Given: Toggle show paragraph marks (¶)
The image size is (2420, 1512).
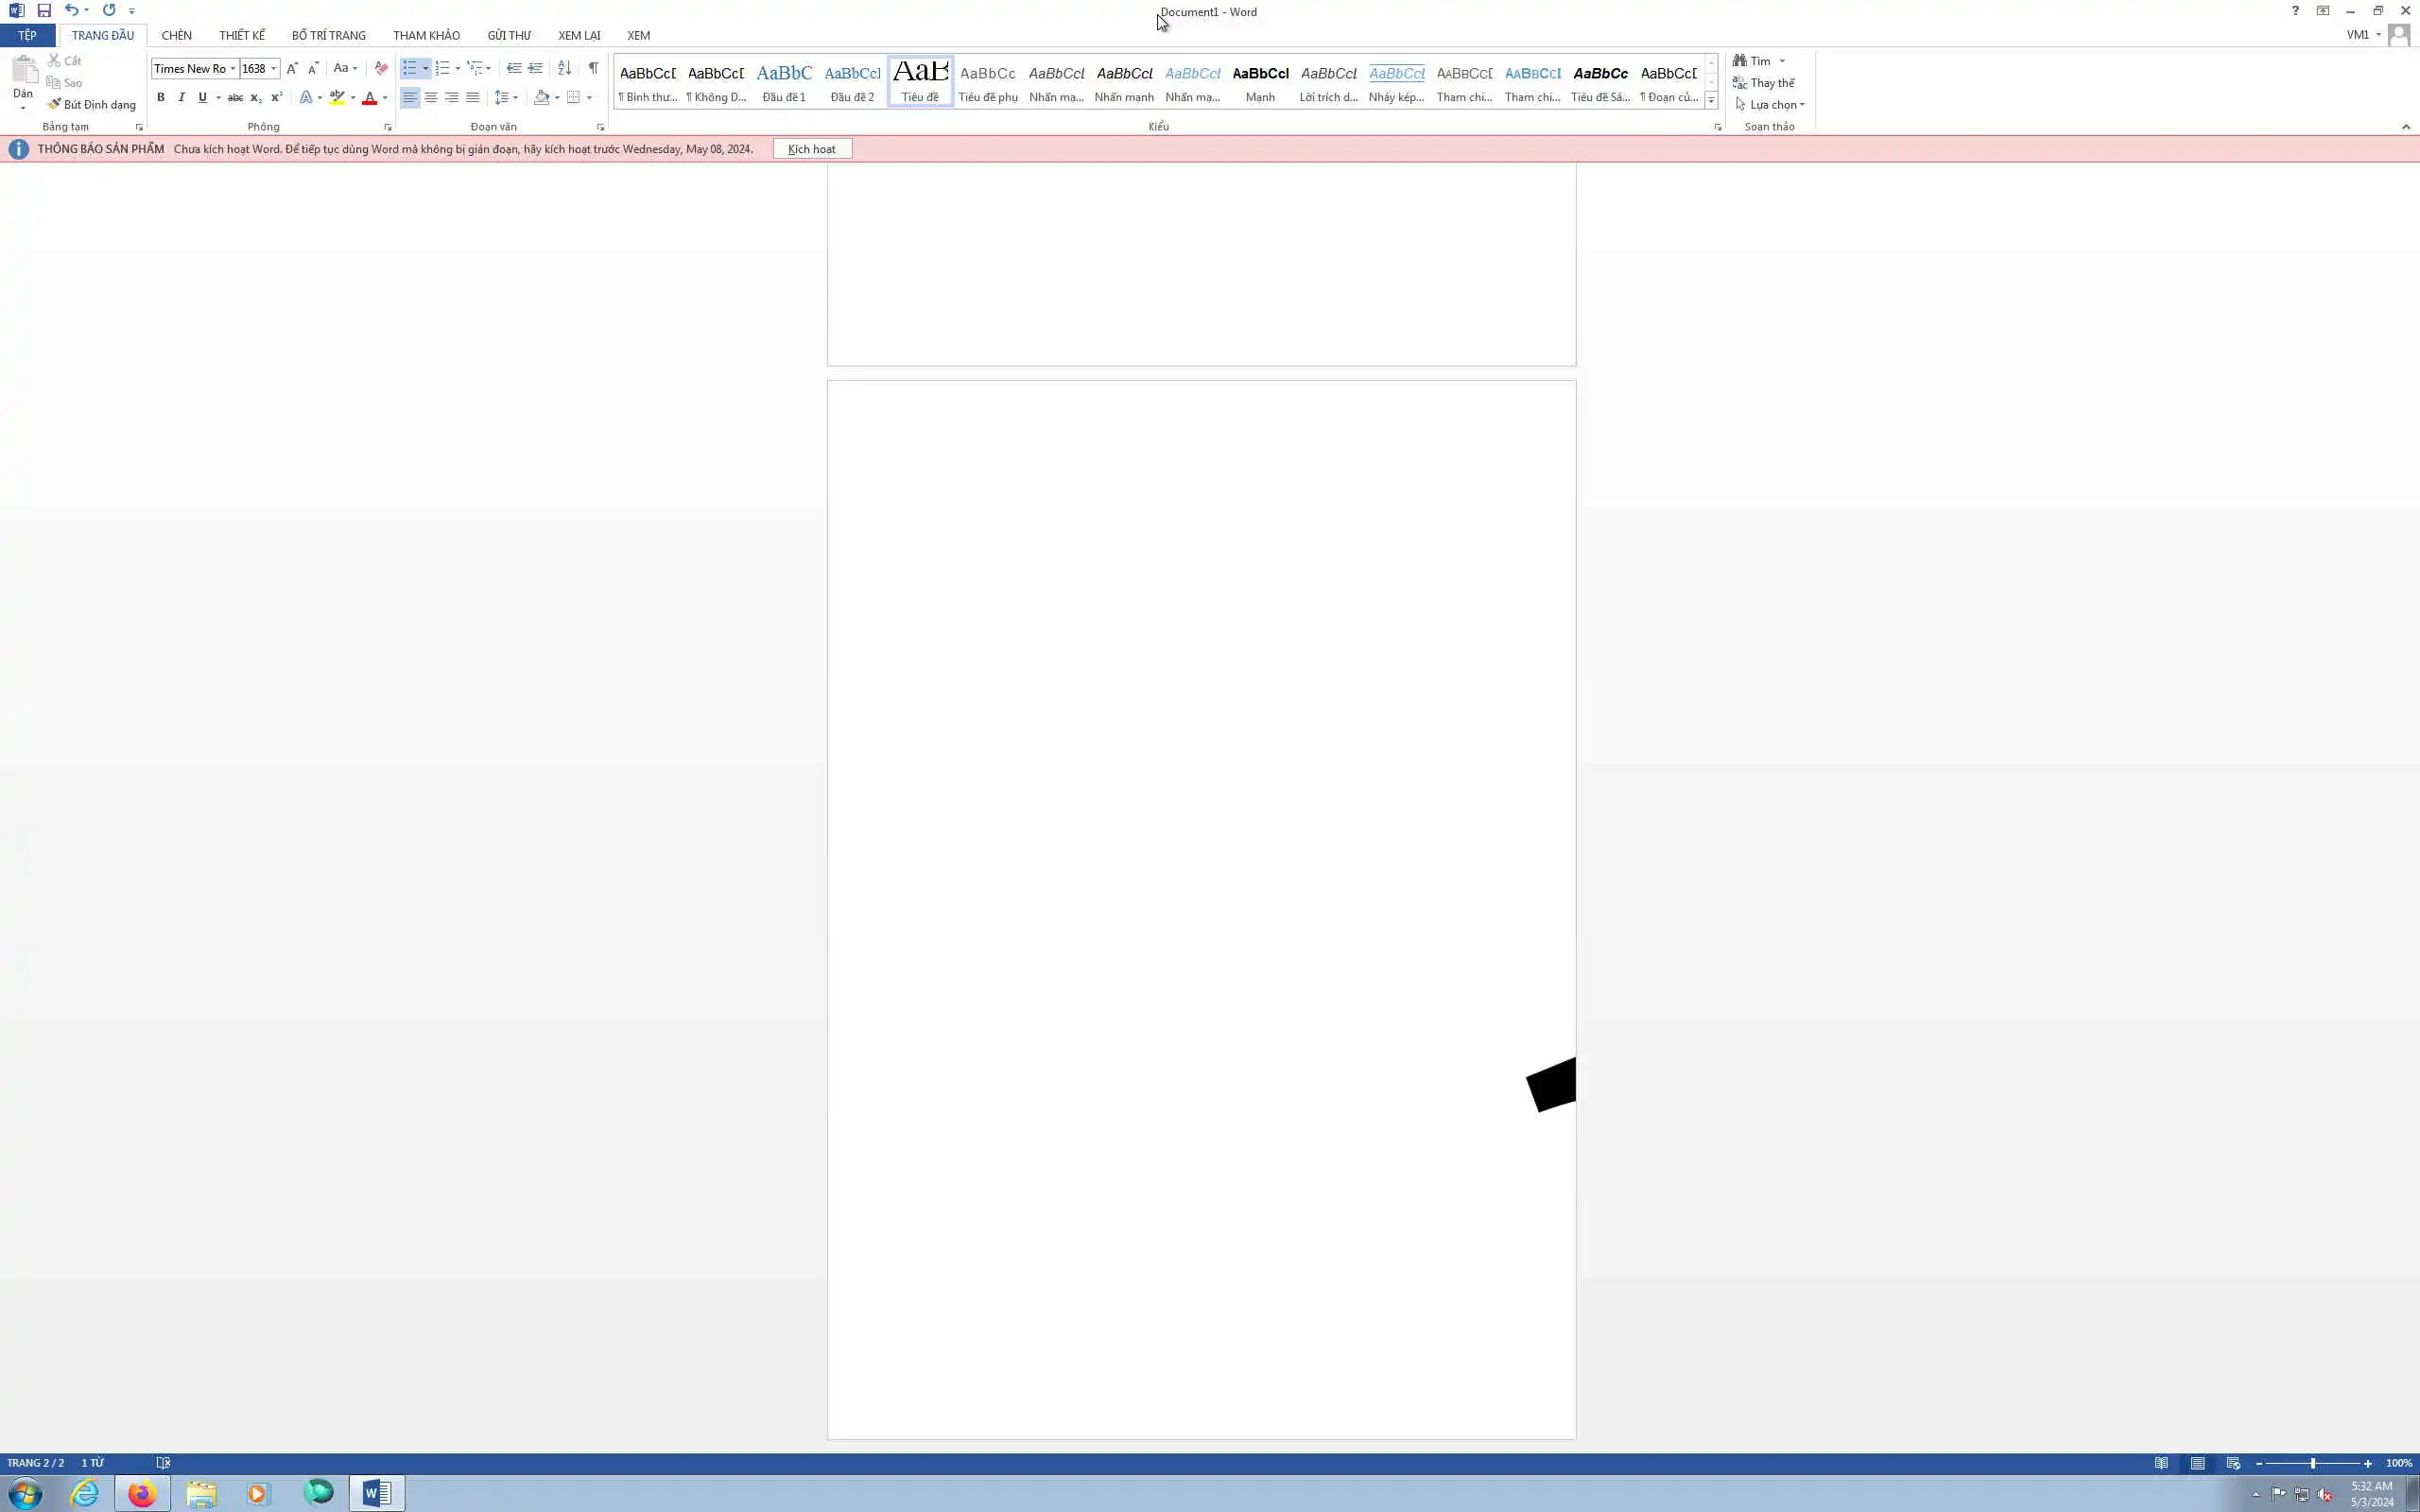Looking at the screenshot, I should [593, 68].
